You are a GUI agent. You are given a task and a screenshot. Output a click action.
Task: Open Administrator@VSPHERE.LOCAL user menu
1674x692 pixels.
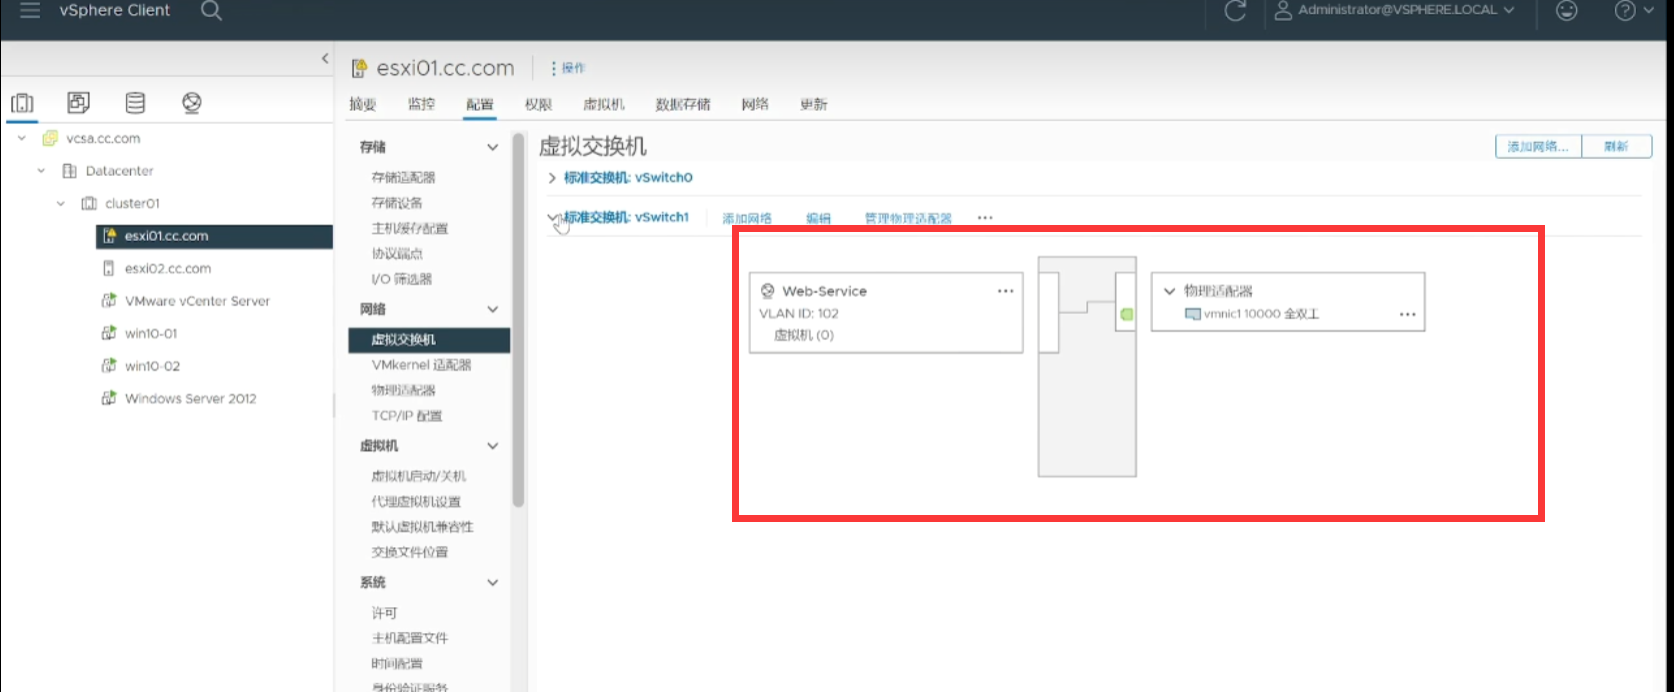point(1394,10)
